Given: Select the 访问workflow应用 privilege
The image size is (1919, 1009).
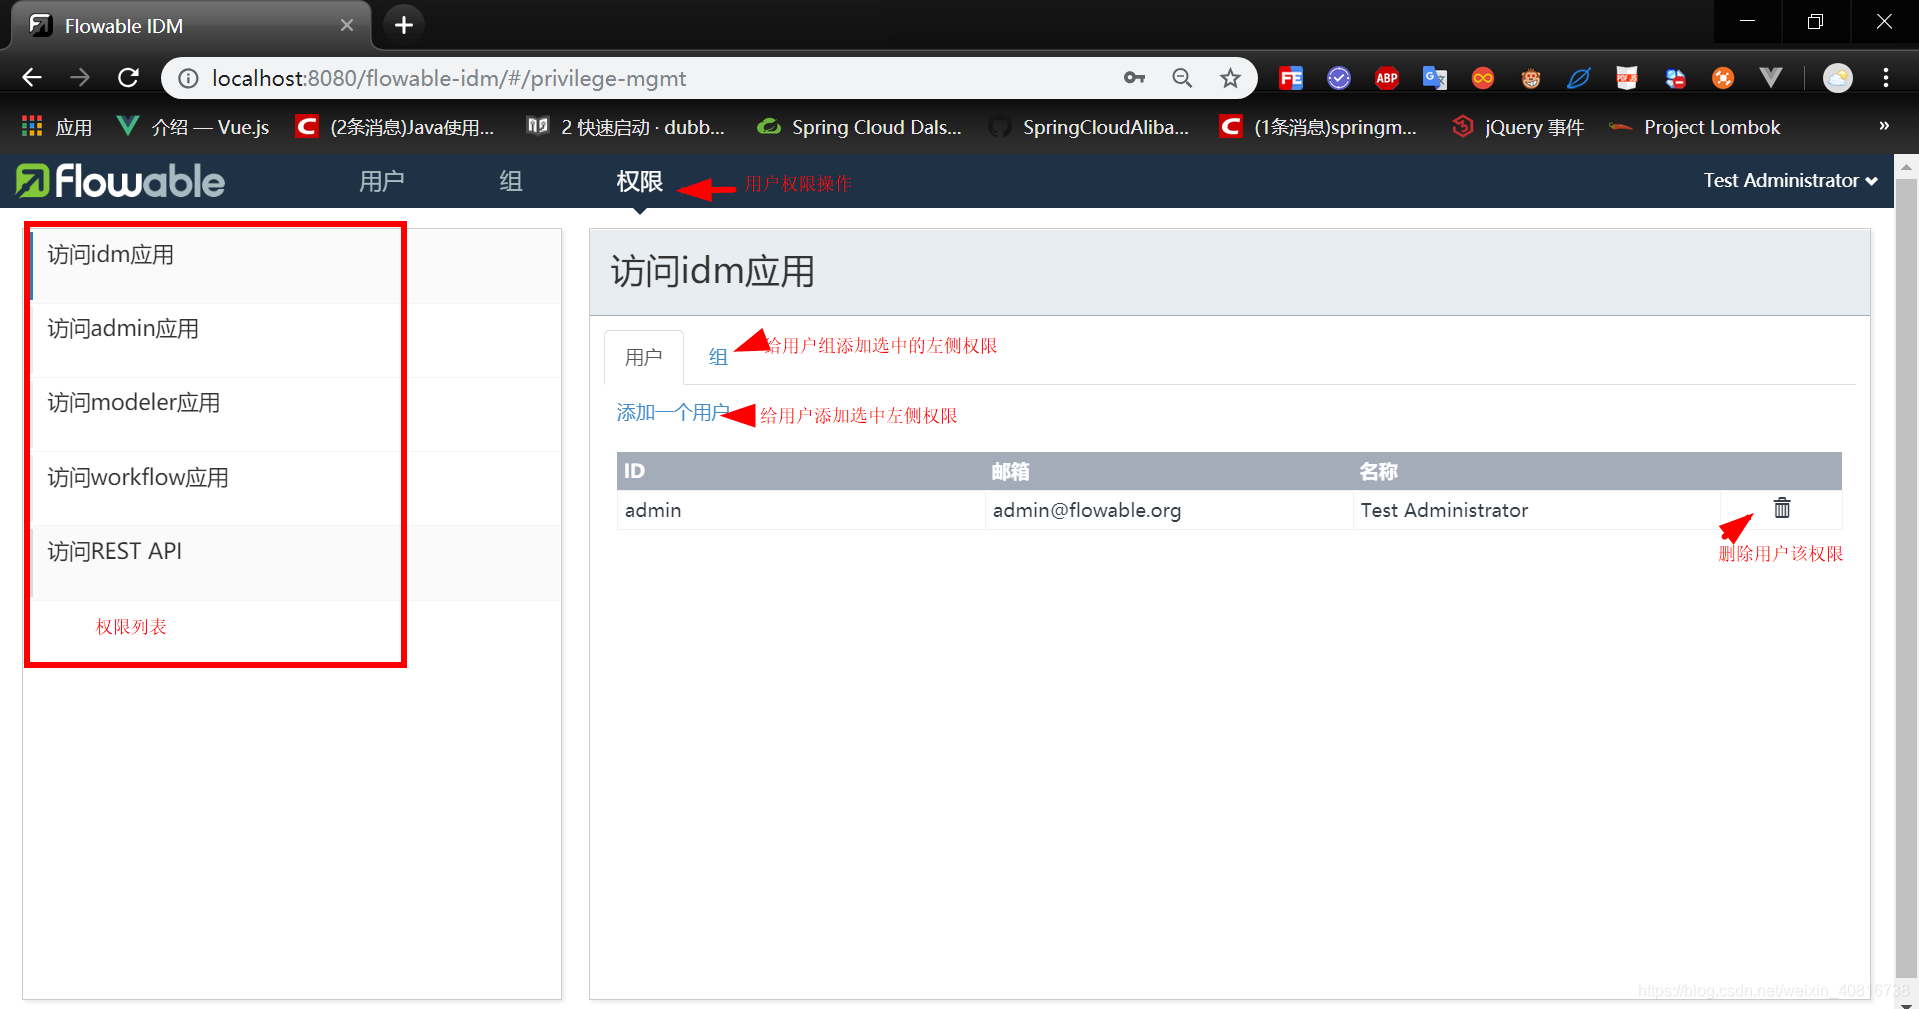Looking at the screenshot, I should tap(296, 489).
